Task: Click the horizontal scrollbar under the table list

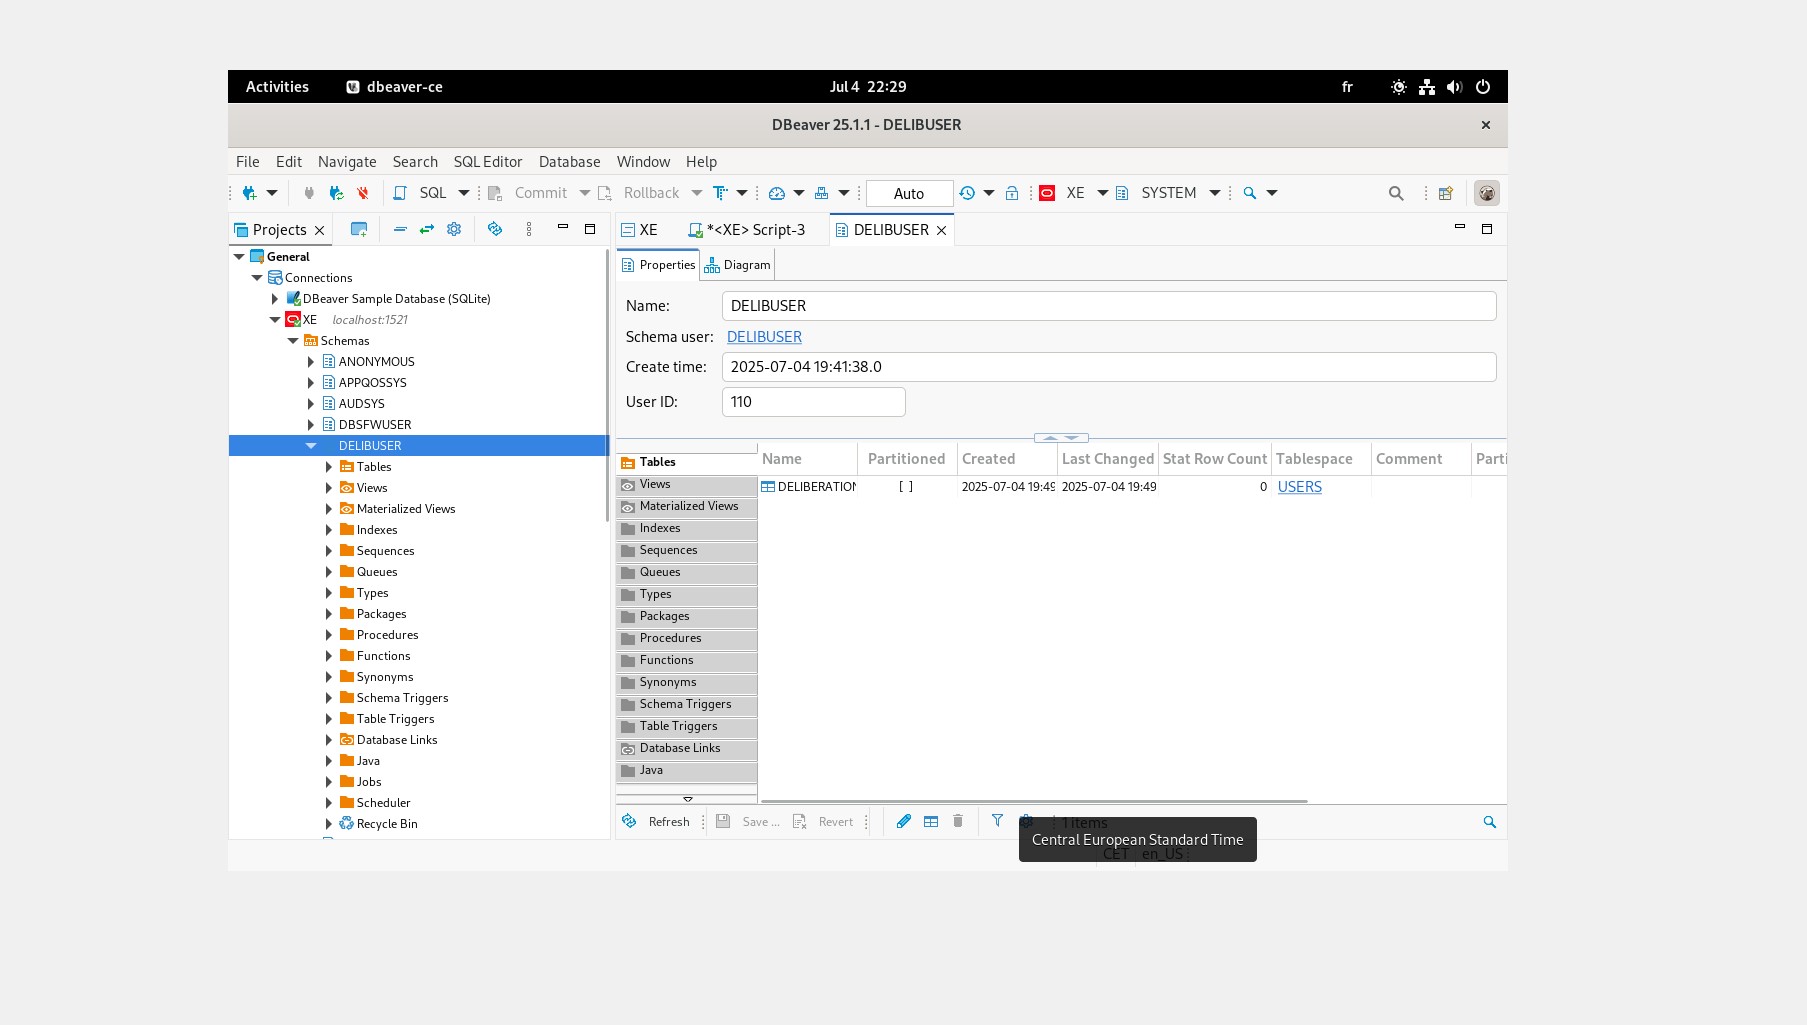Action: coord(1034,801)
